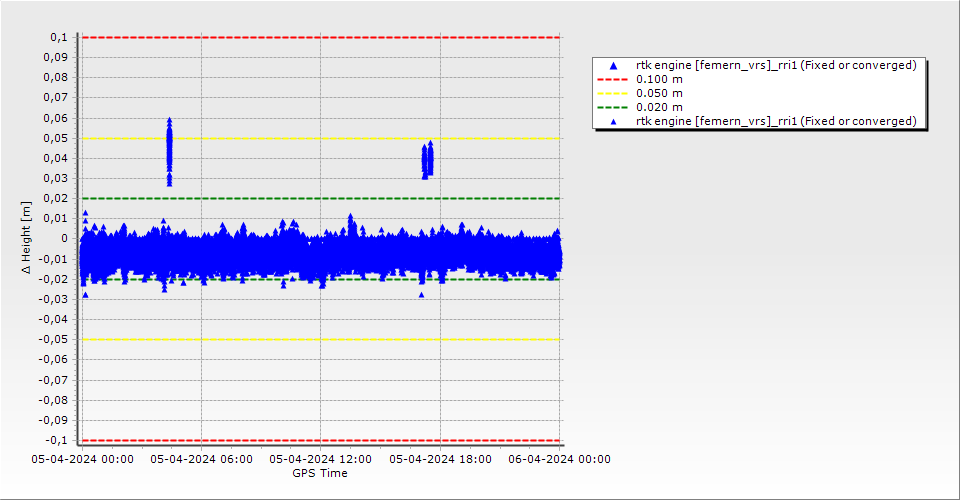Click the 0,1 tick label on the height axis

click(58, 37)
